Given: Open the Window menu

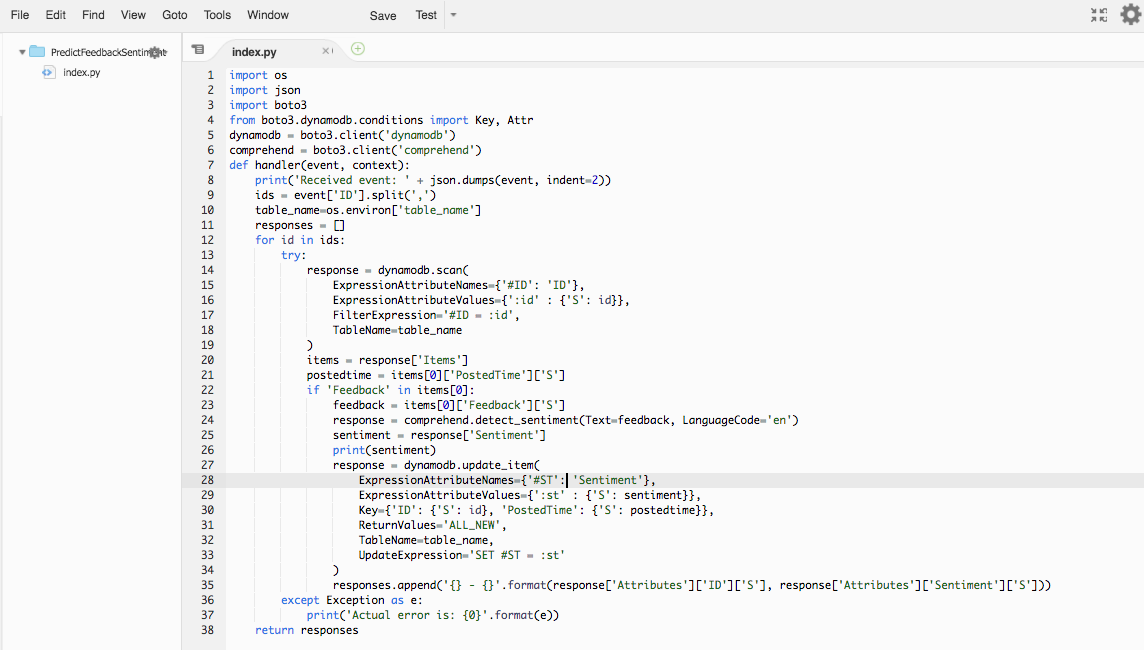Looking at the screenshot, I should pos(268,15).
